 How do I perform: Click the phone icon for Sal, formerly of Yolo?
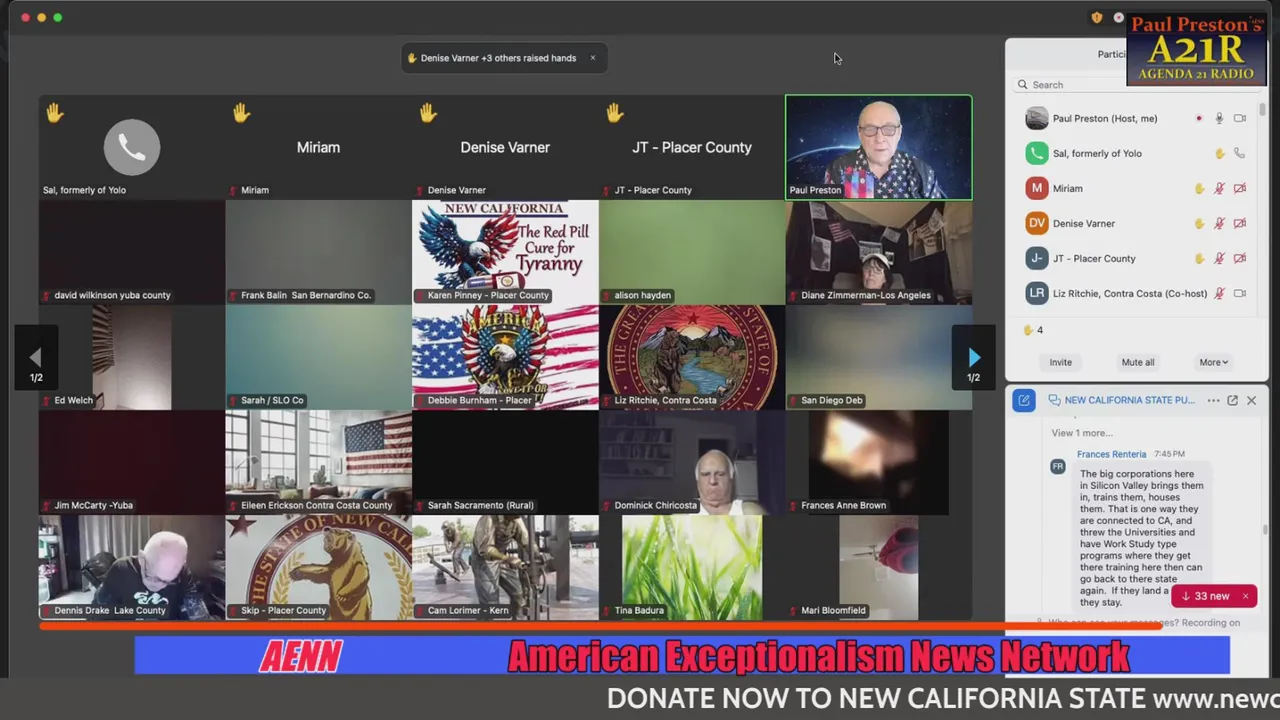tap(1240, 153)
